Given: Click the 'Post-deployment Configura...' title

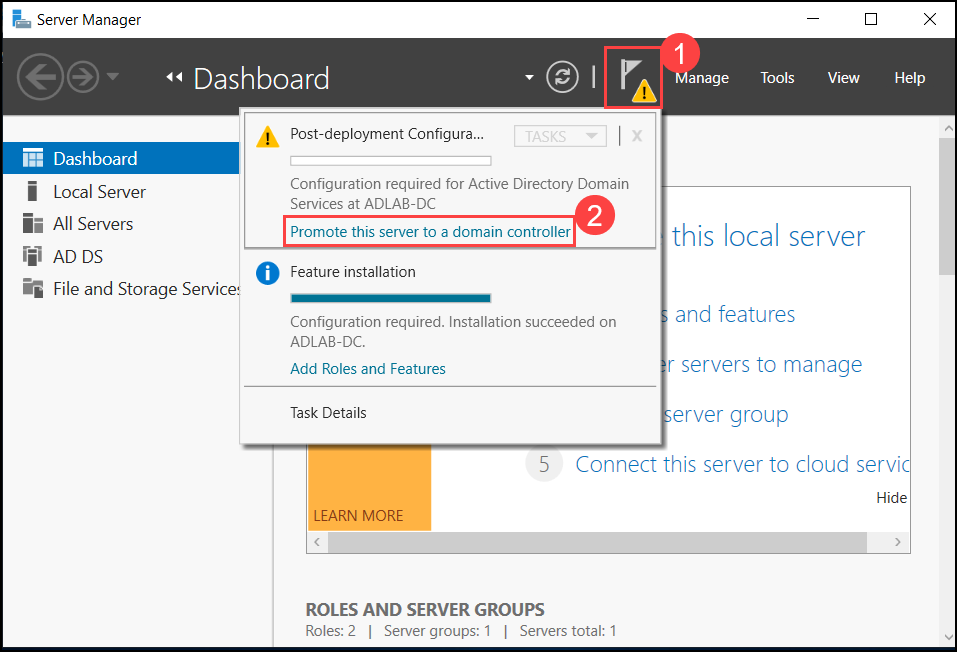Looking at the screenshot, I should [387, 134].
